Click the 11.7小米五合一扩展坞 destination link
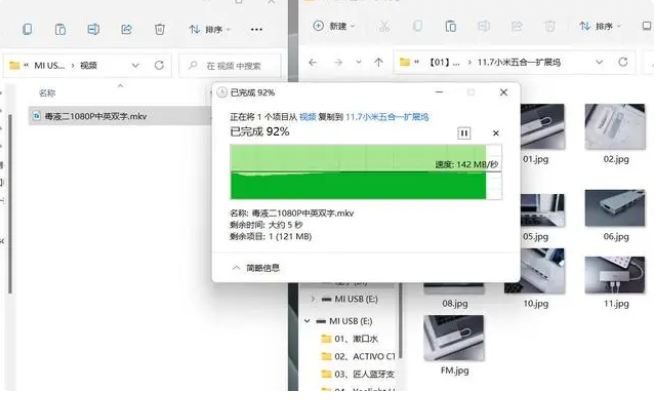 (x=387, y=117)
